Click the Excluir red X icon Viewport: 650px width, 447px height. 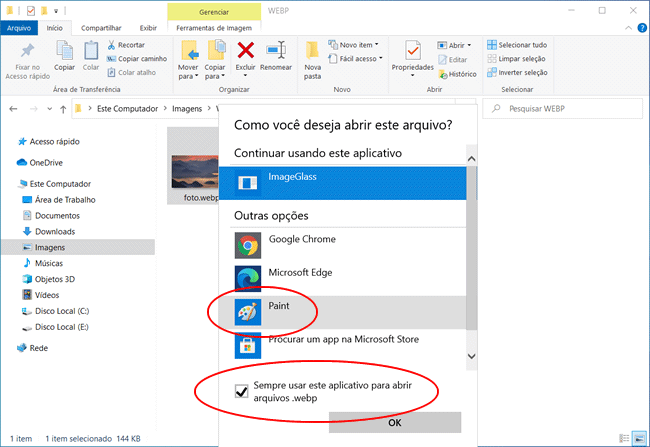click(x=245, y=50)
